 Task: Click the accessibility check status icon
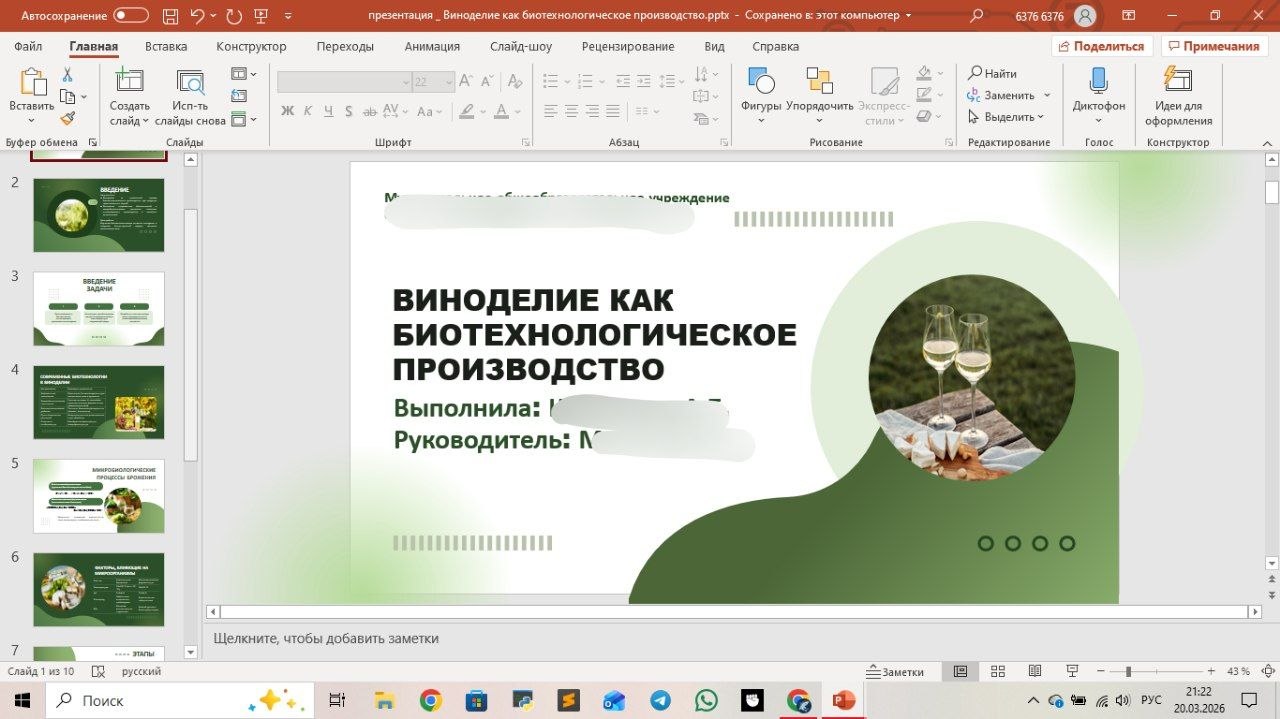(98, 672)
